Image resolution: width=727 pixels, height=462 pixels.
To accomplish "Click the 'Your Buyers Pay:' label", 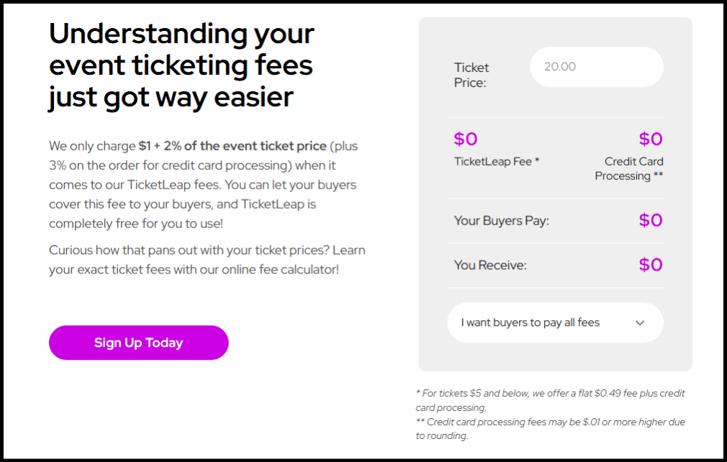I will 502,221.
